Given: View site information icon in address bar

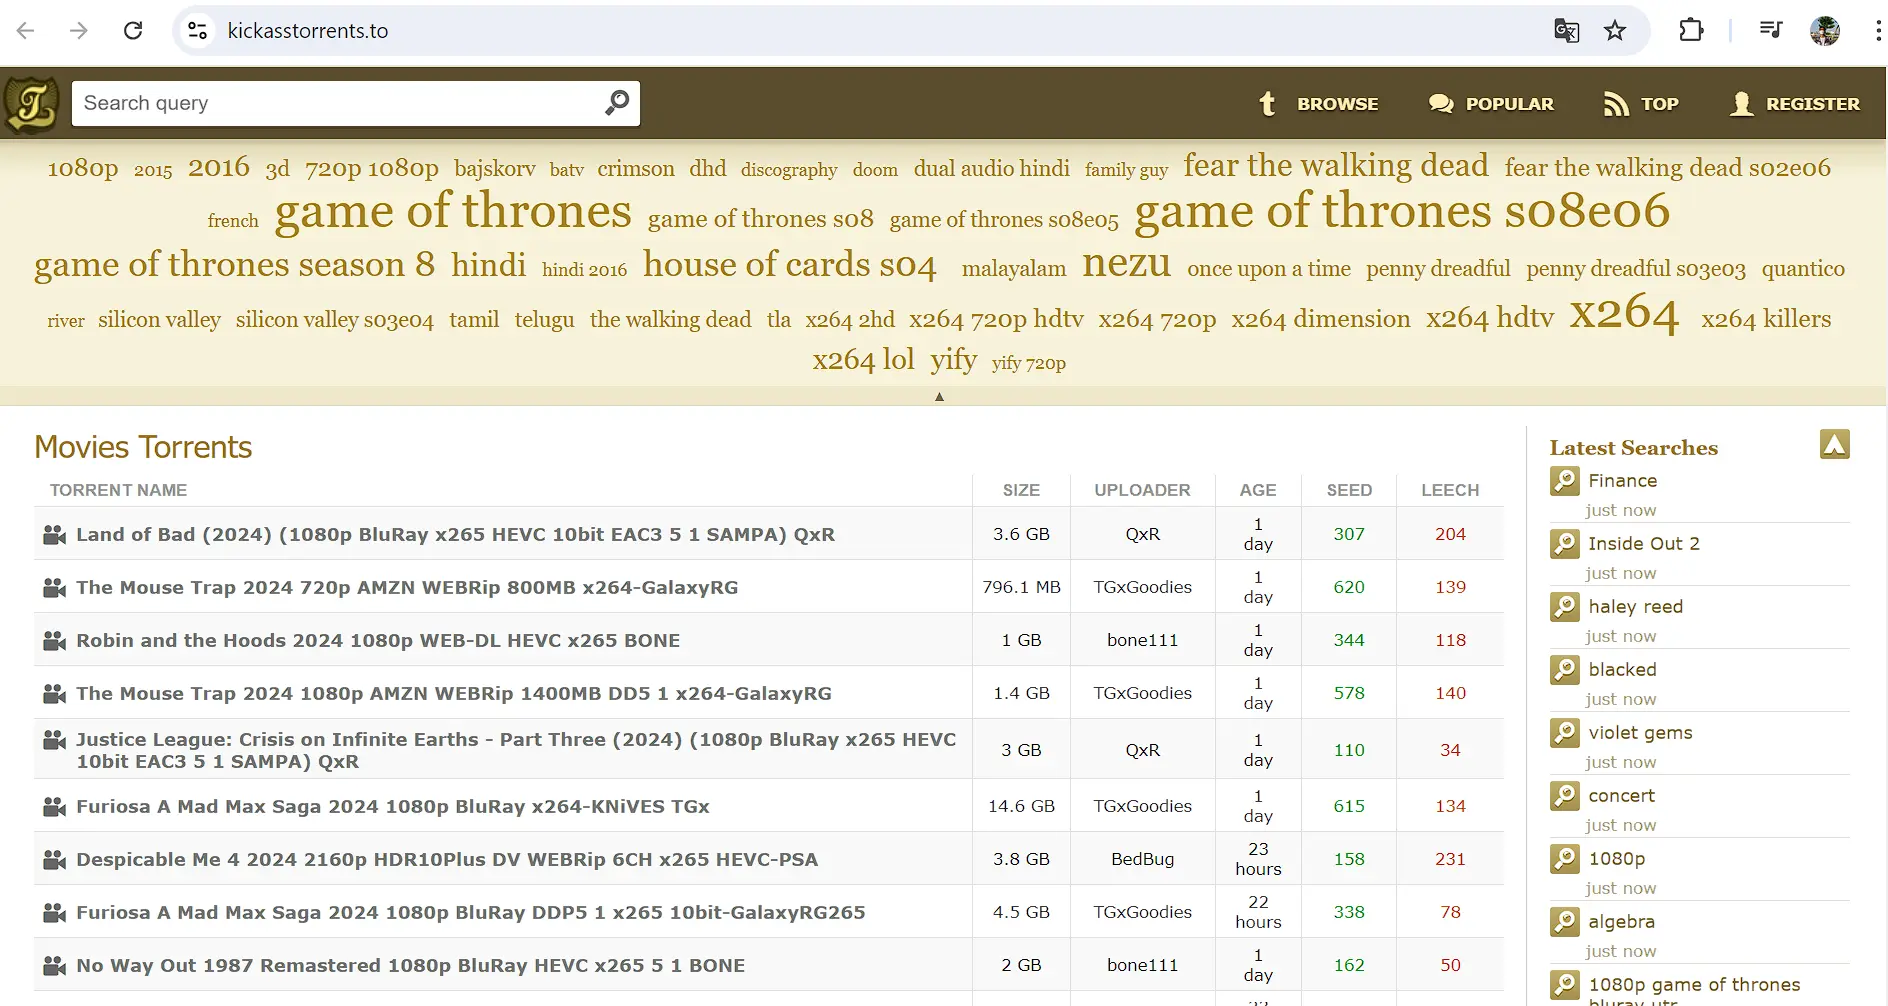Looking at the screenshot, I should coord(198,31).
